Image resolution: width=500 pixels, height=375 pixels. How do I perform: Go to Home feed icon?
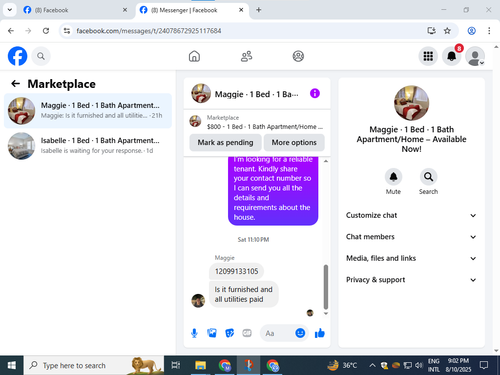tap(194, 56)
